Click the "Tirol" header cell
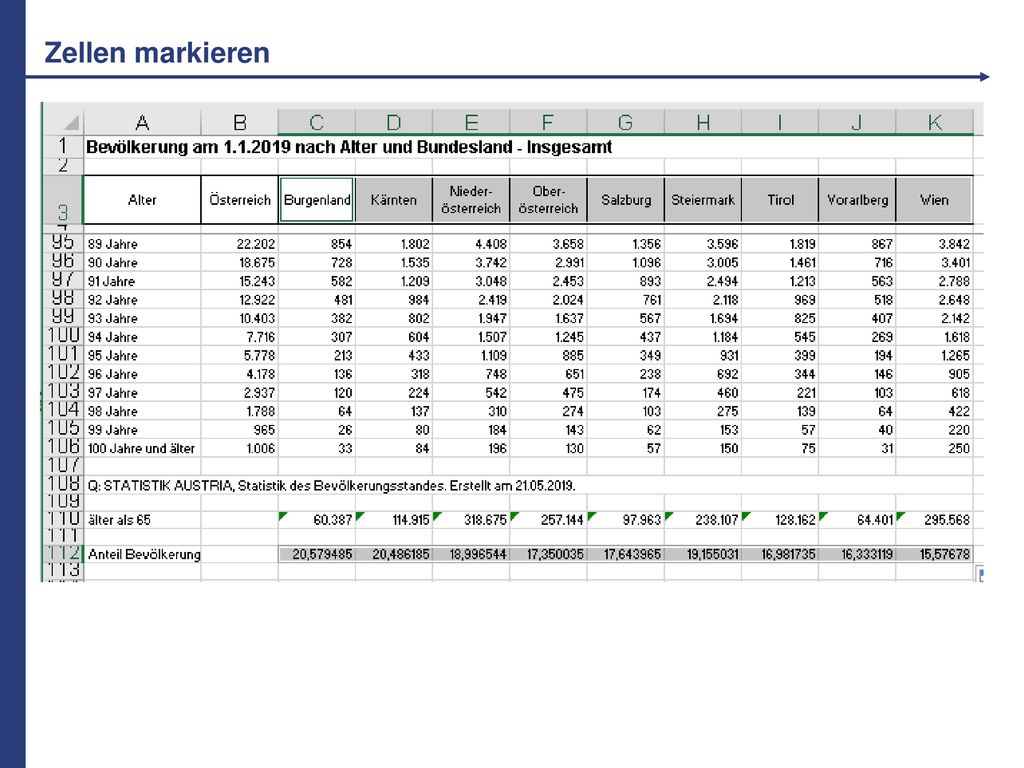This screenshot has width=1024, height=768. [x=780, y=200]
